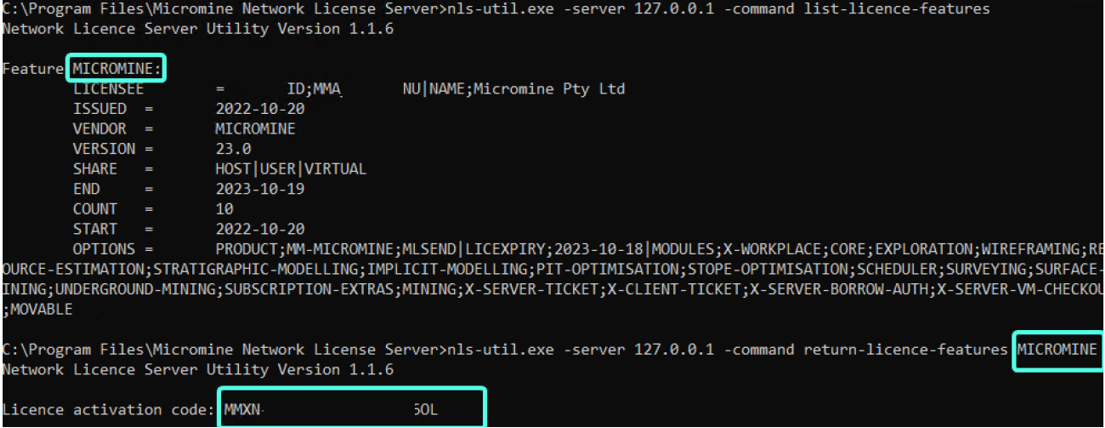This screenshot has height=428, width=1105.
Task: Click the IMPLICIT-MODELLING module entry
Action: tap(449, 269)
